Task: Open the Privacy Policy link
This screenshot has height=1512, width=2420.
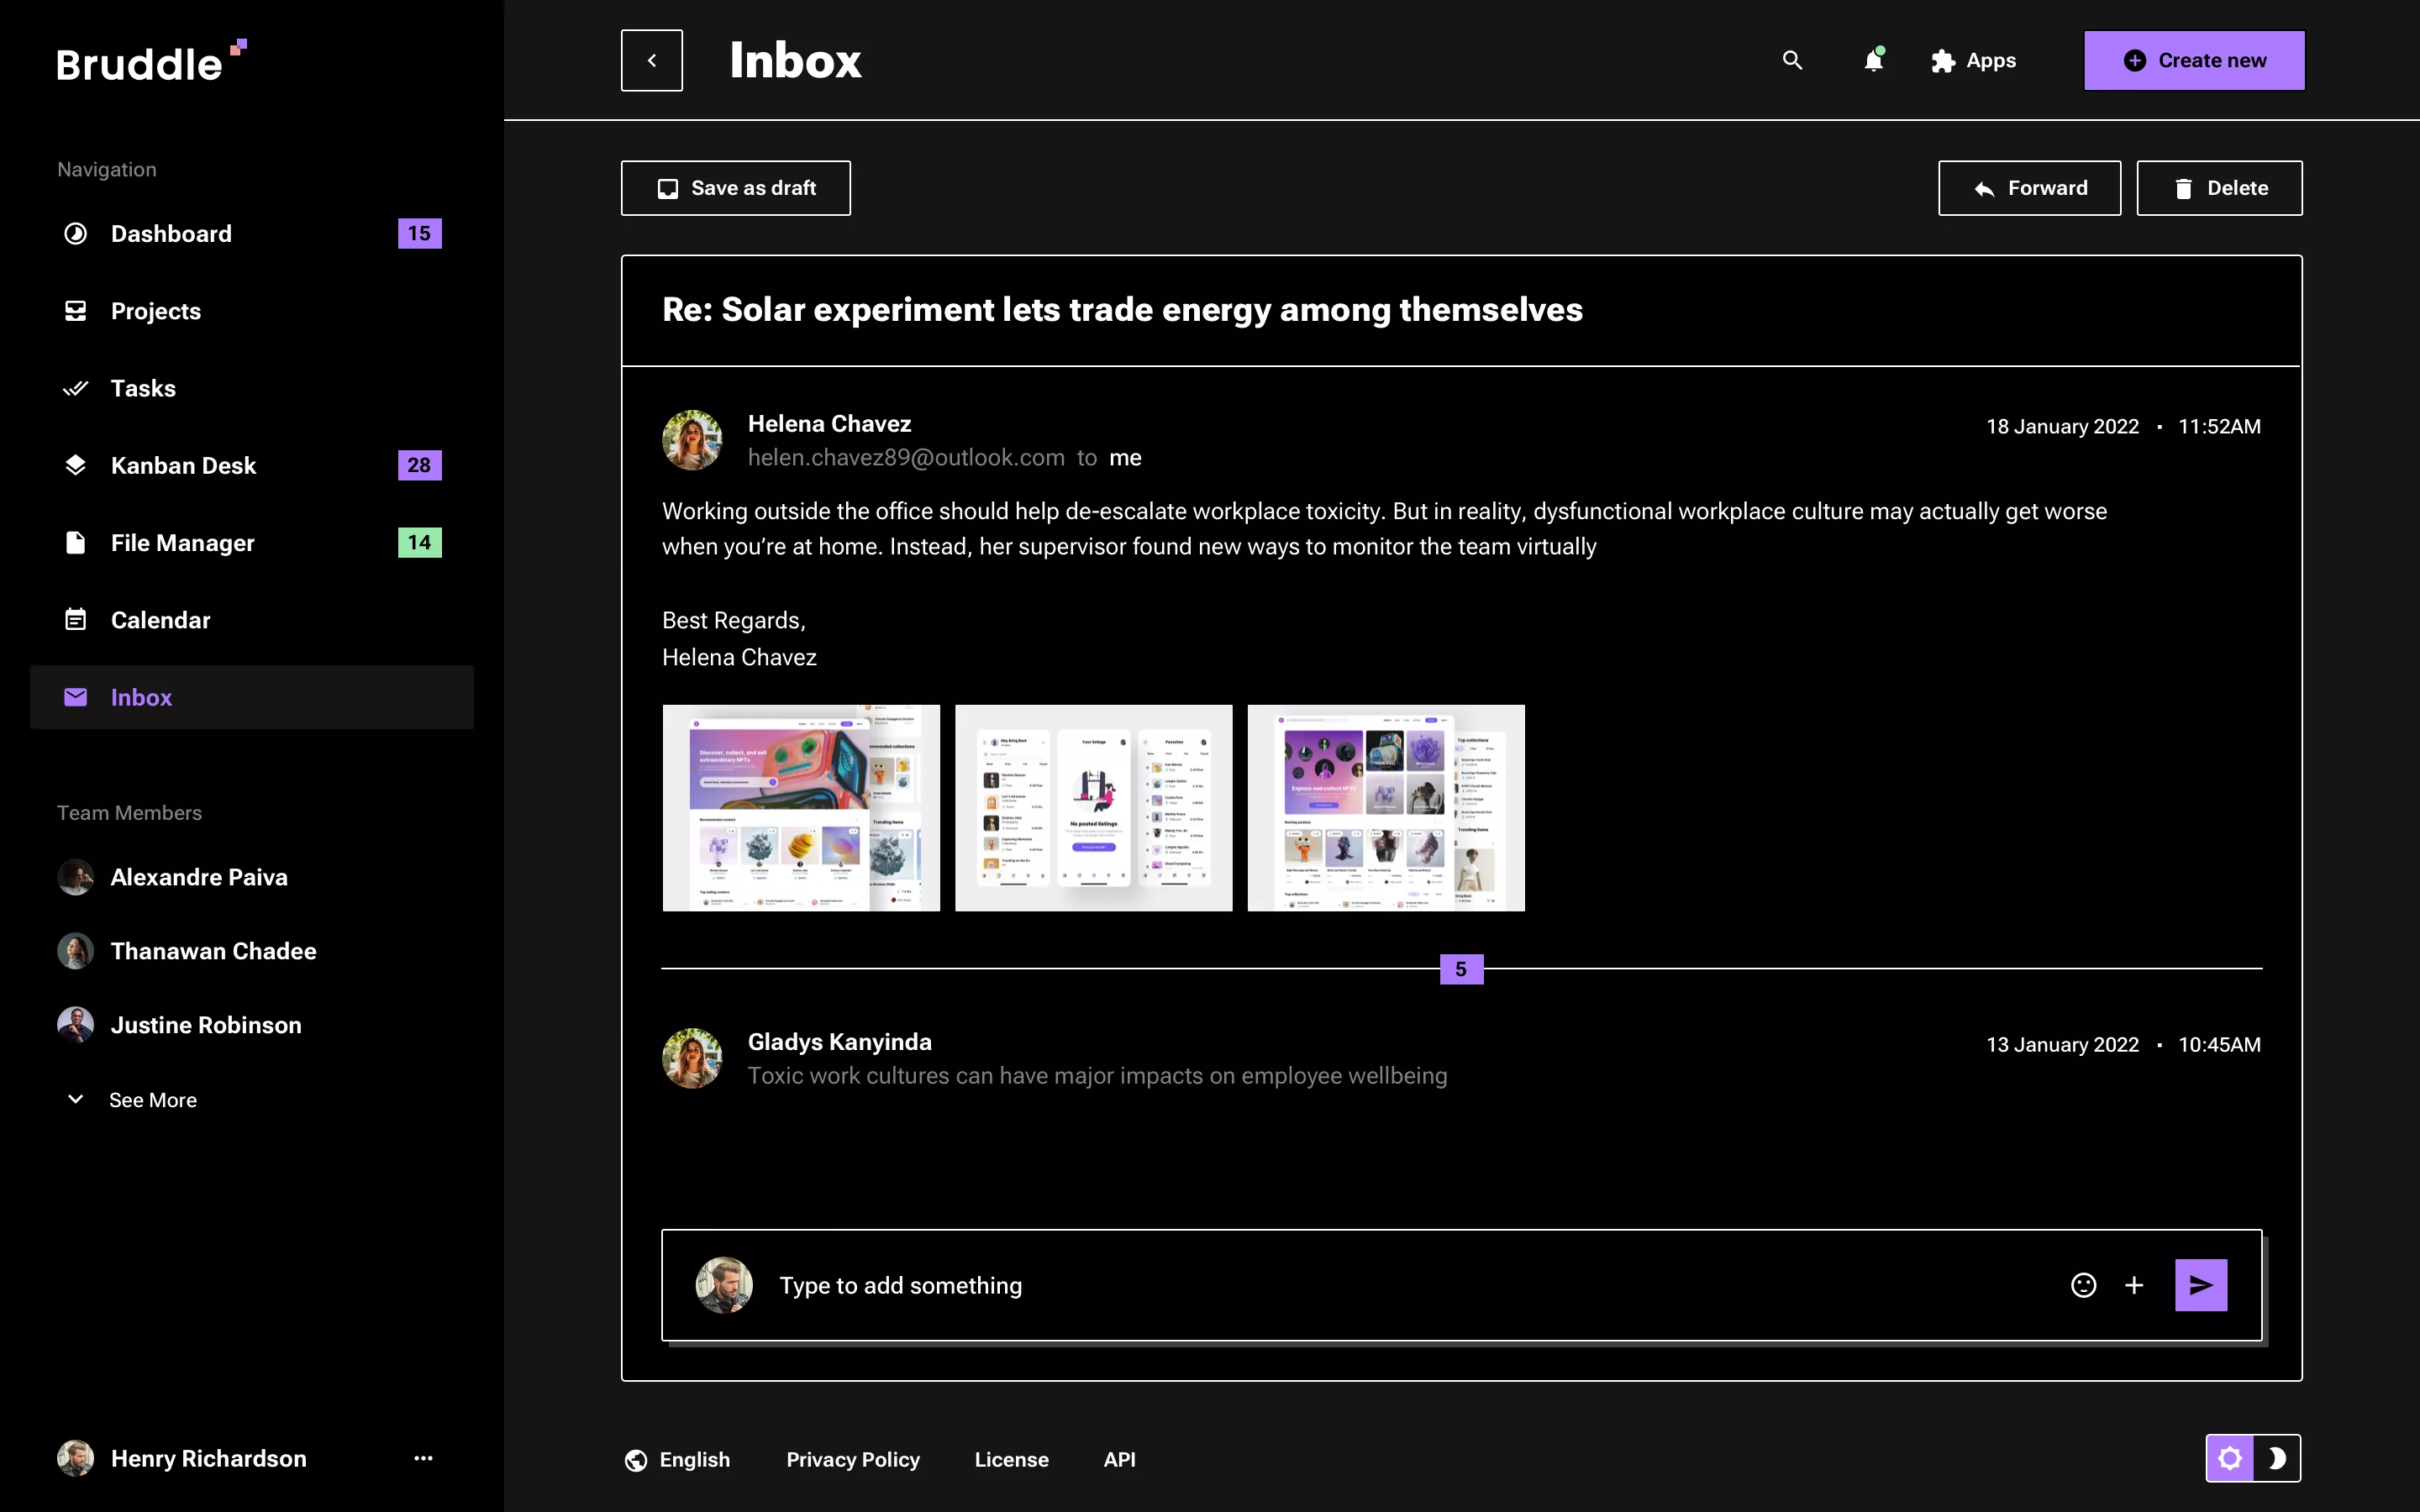Action: point(852,1459)
